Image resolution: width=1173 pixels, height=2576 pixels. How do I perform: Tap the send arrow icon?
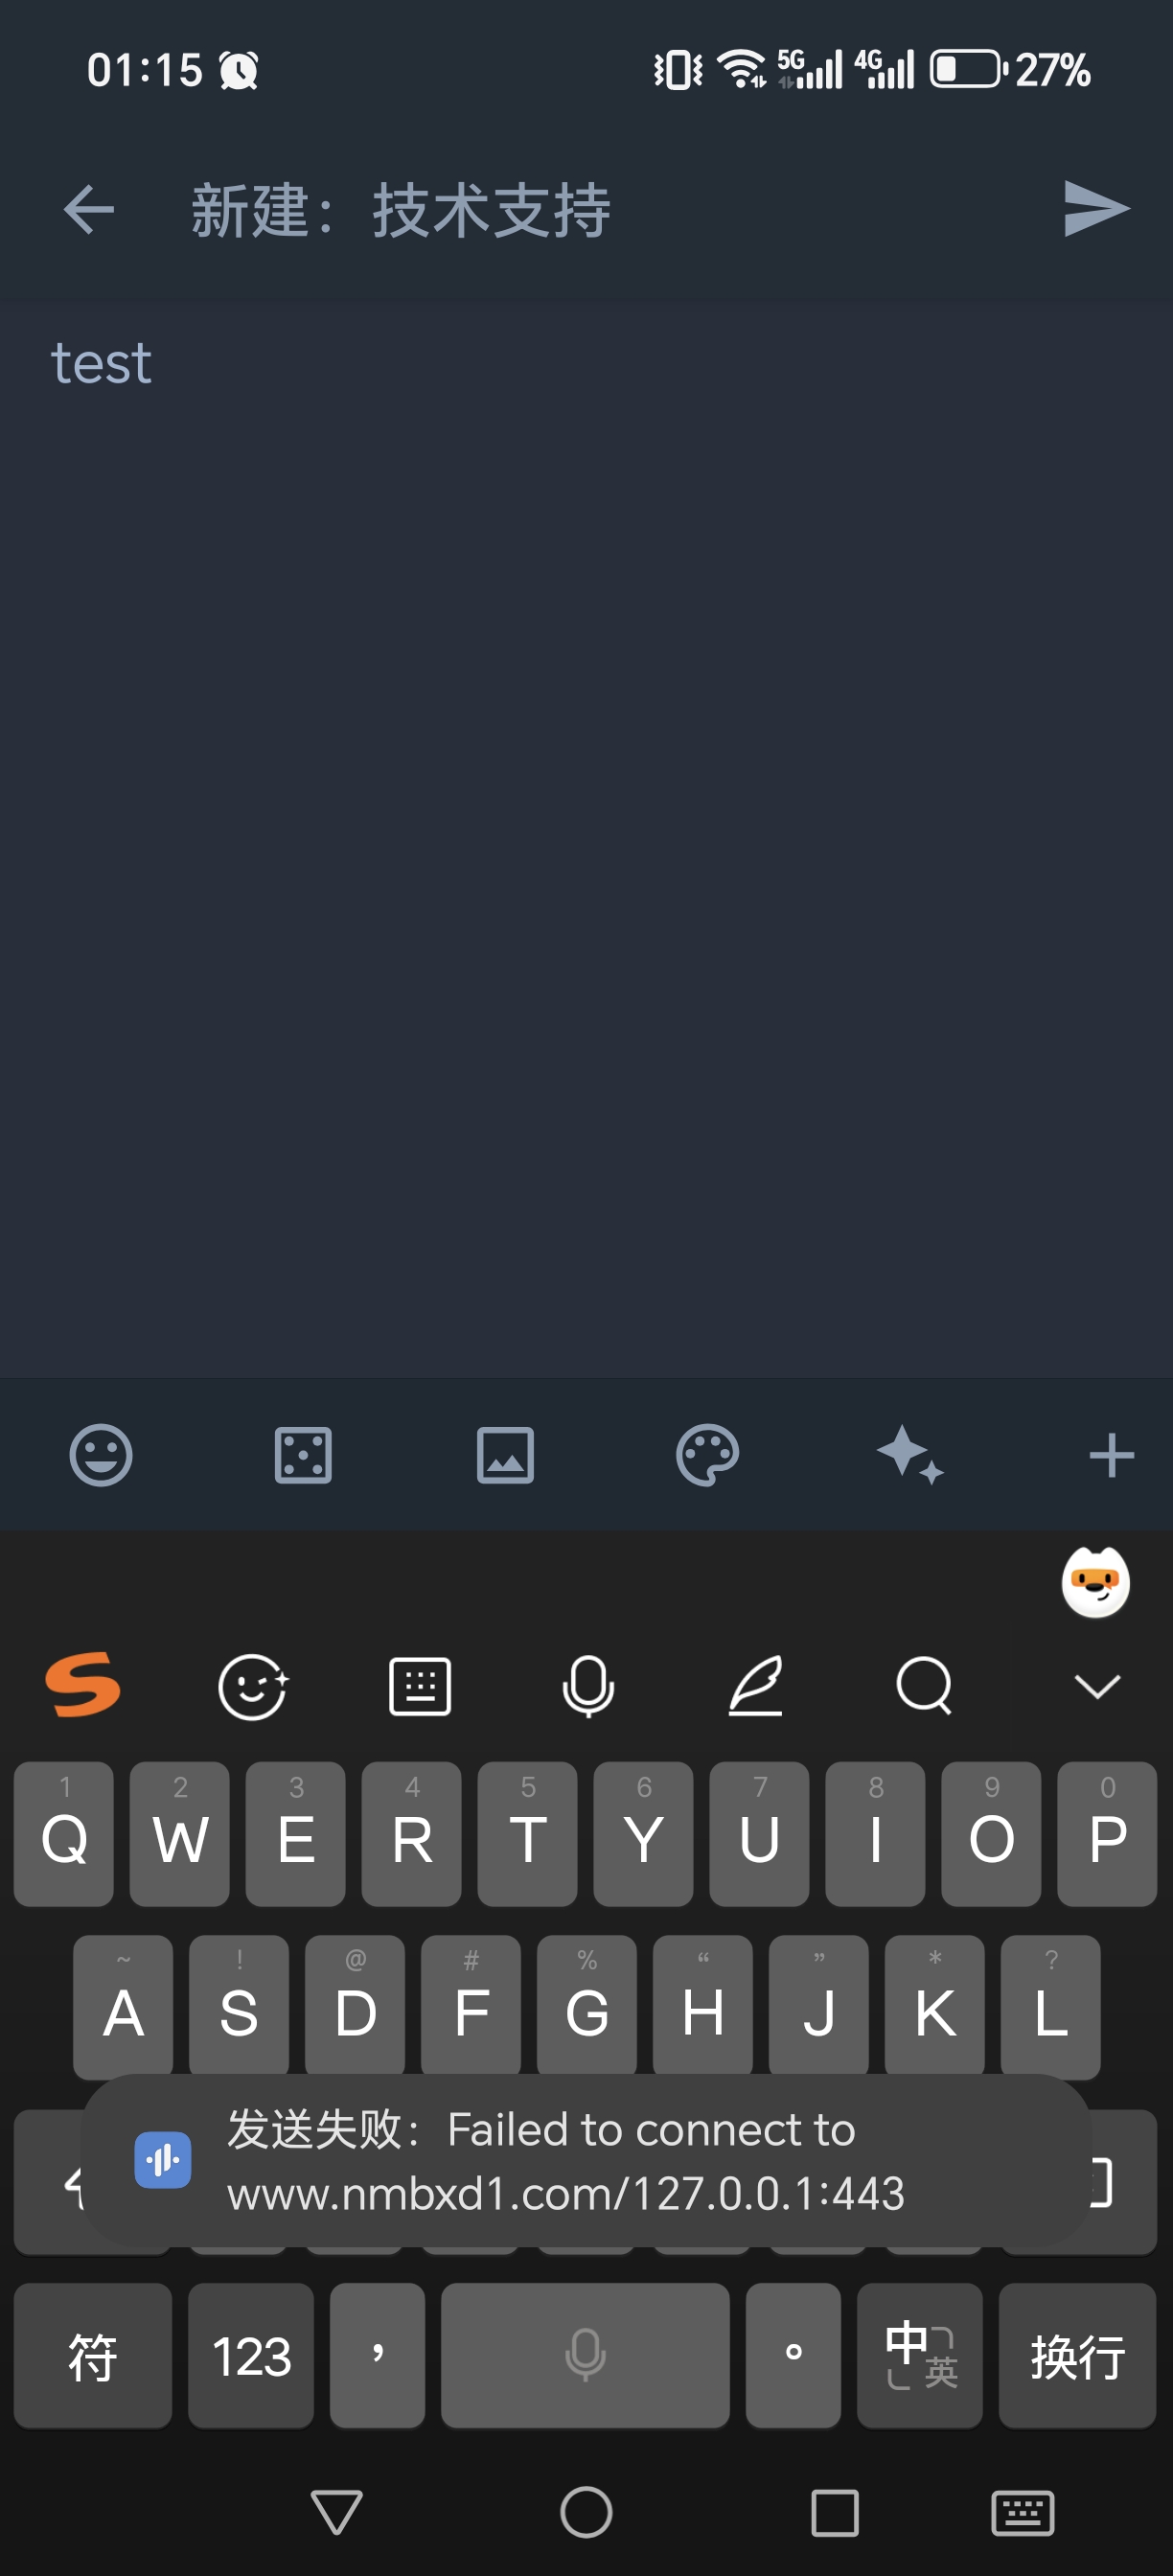[1096, 209]
